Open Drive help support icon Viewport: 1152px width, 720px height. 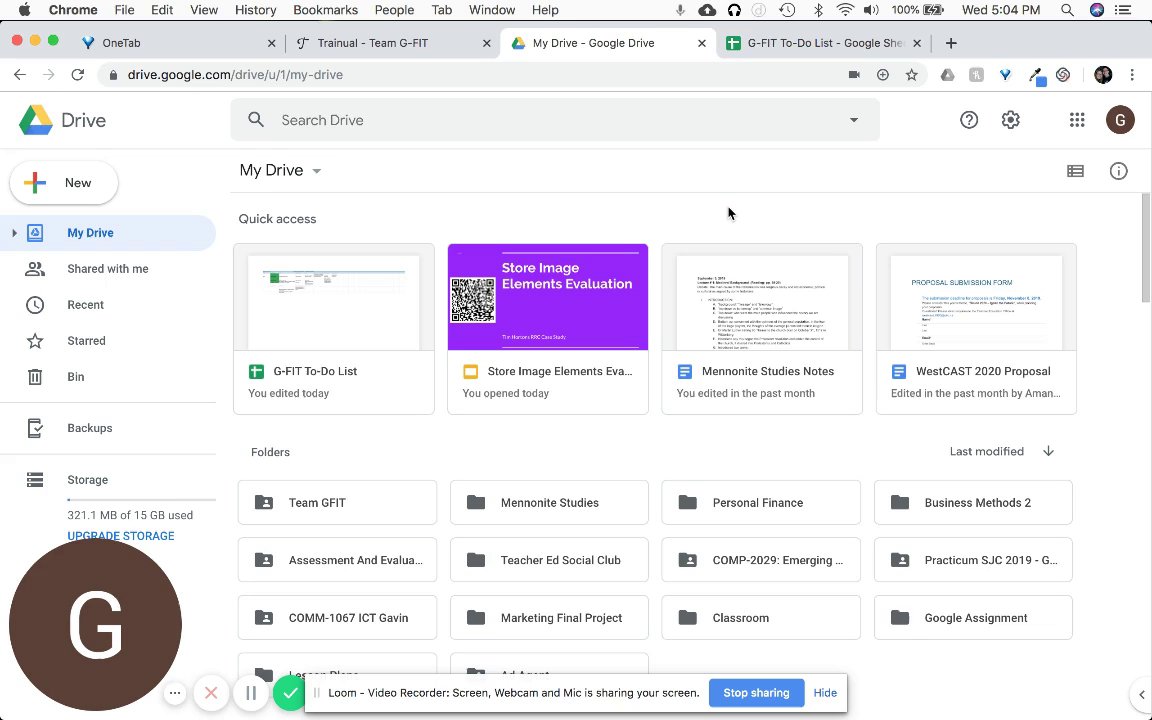969,120
